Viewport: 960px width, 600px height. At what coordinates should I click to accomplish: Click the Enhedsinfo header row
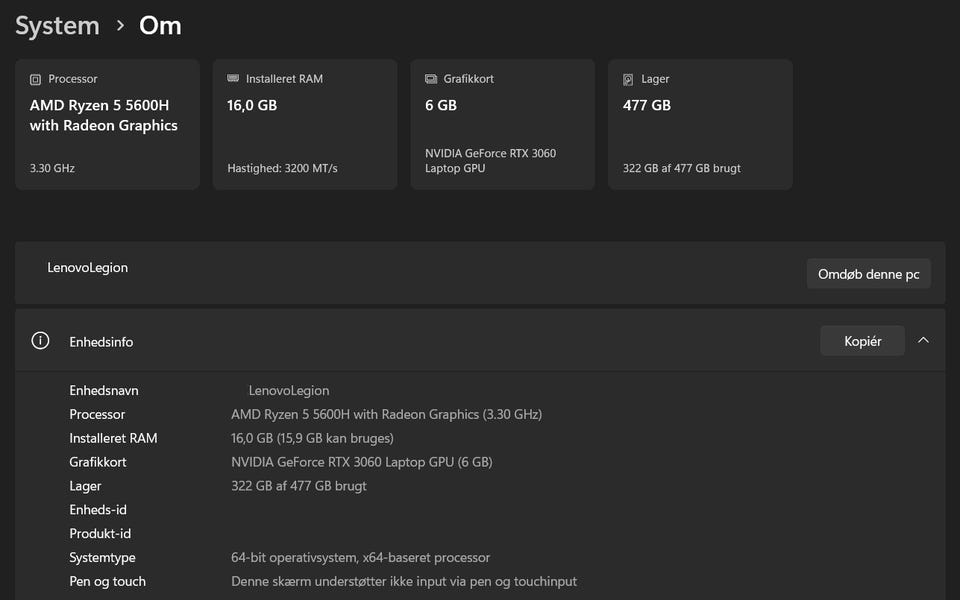480,340
